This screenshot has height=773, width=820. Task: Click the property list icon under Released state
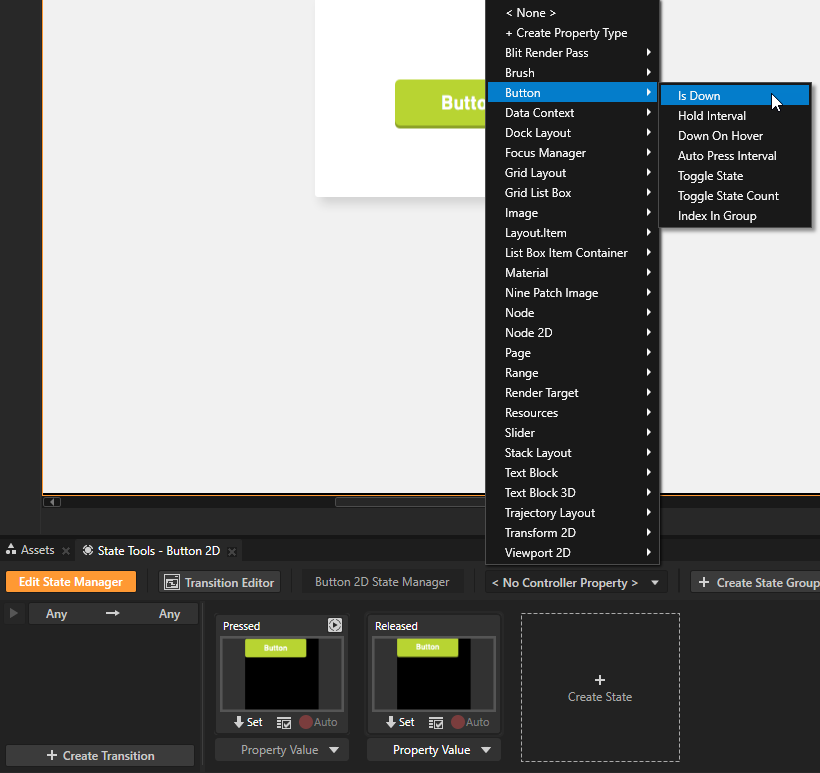[436, 722]
